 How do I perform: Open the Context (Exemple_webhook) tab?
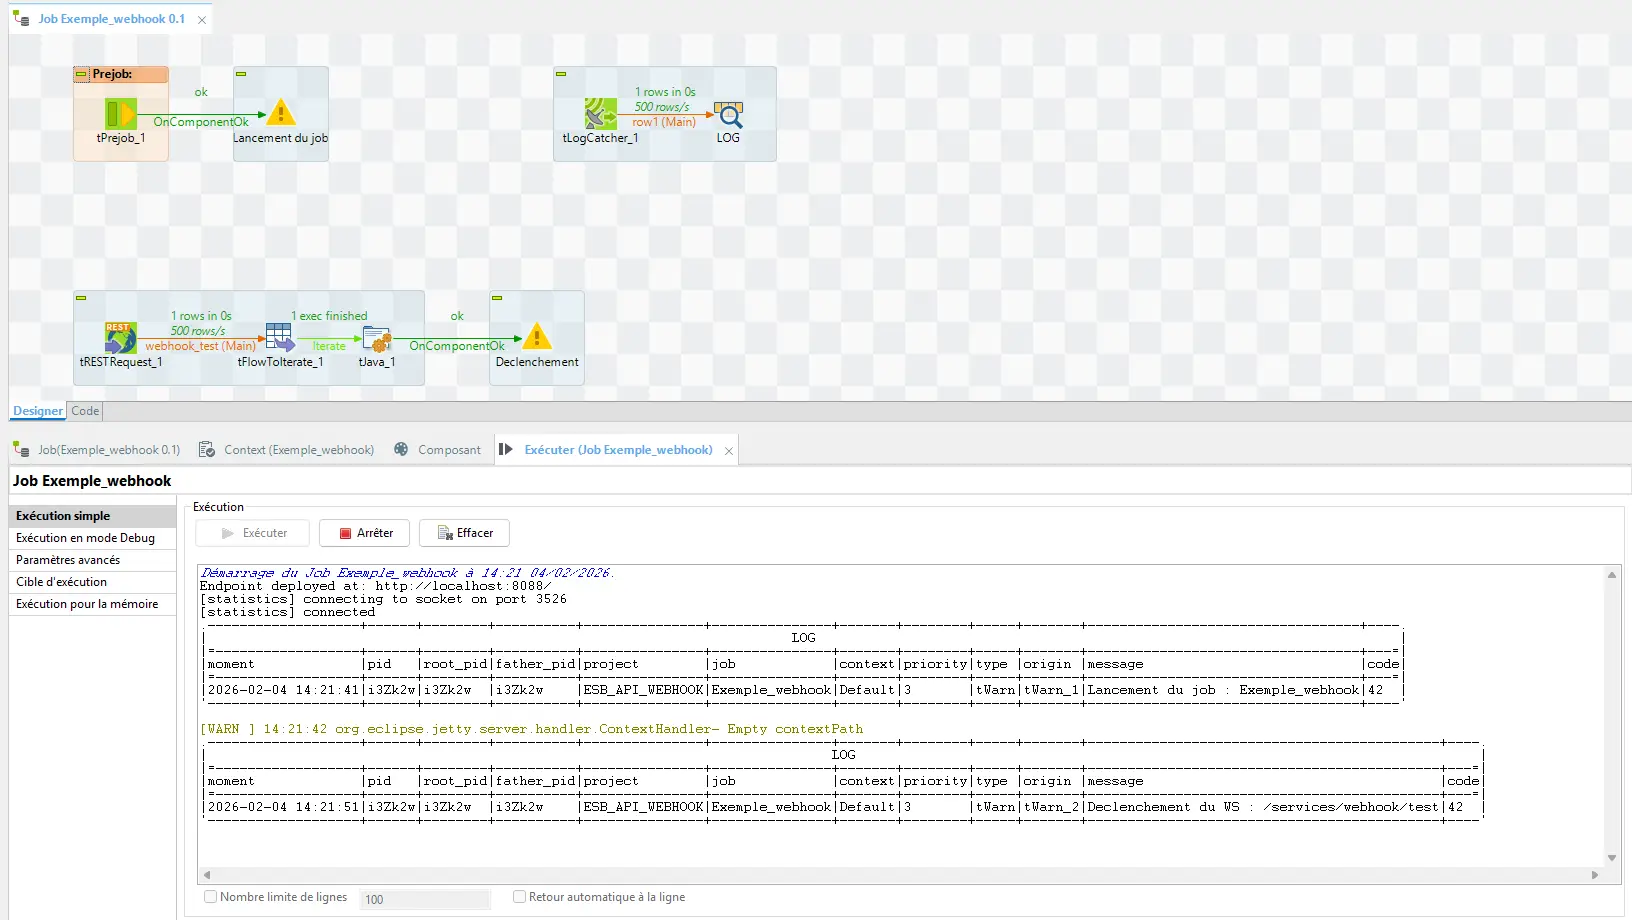click(x=298, y=450)
